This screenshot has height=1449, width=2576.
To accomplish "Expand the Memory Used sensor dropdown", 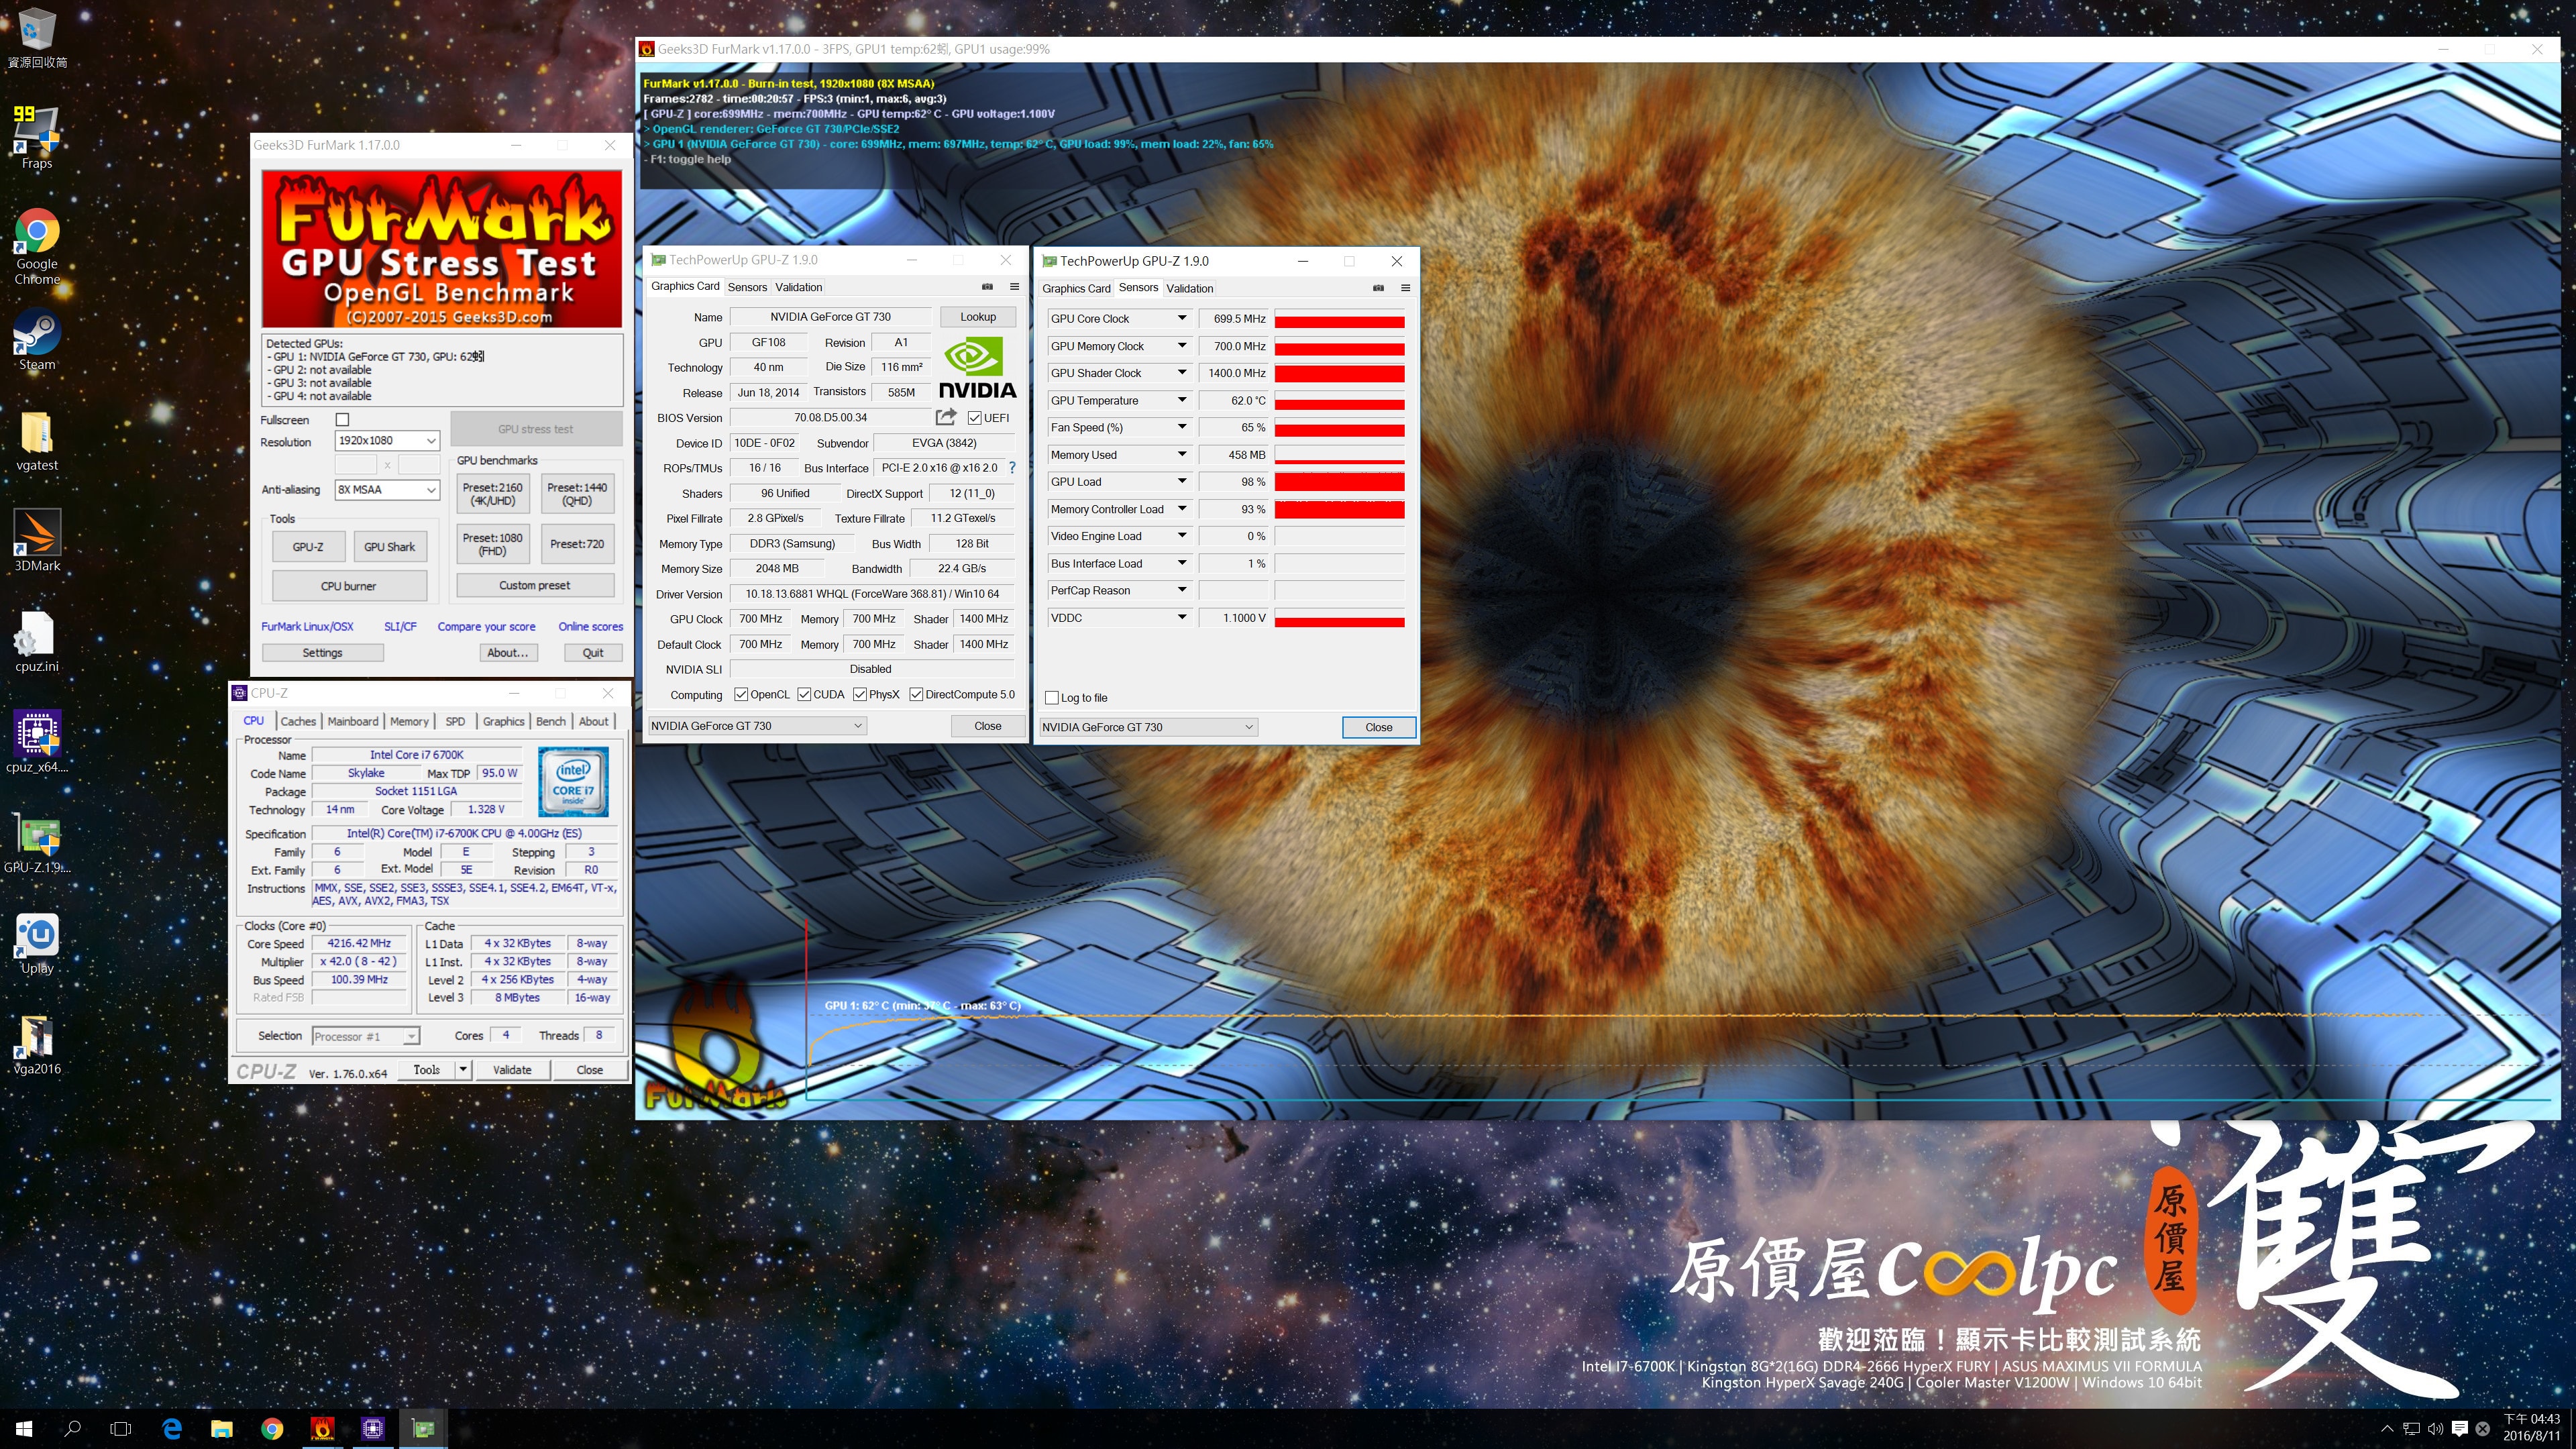I will pyautogui.click(x=1182, y=454).
